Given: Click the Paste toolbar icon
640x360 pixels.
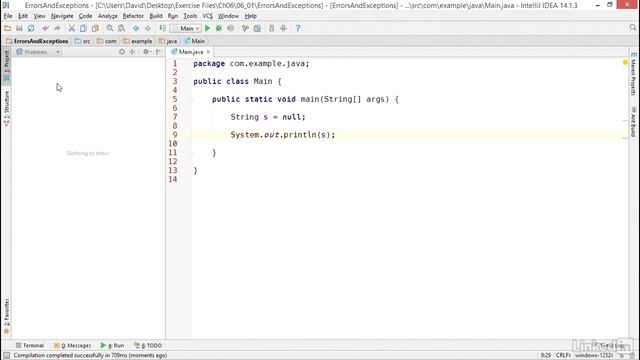Looking at the screenshot, I should click(95, 28).
